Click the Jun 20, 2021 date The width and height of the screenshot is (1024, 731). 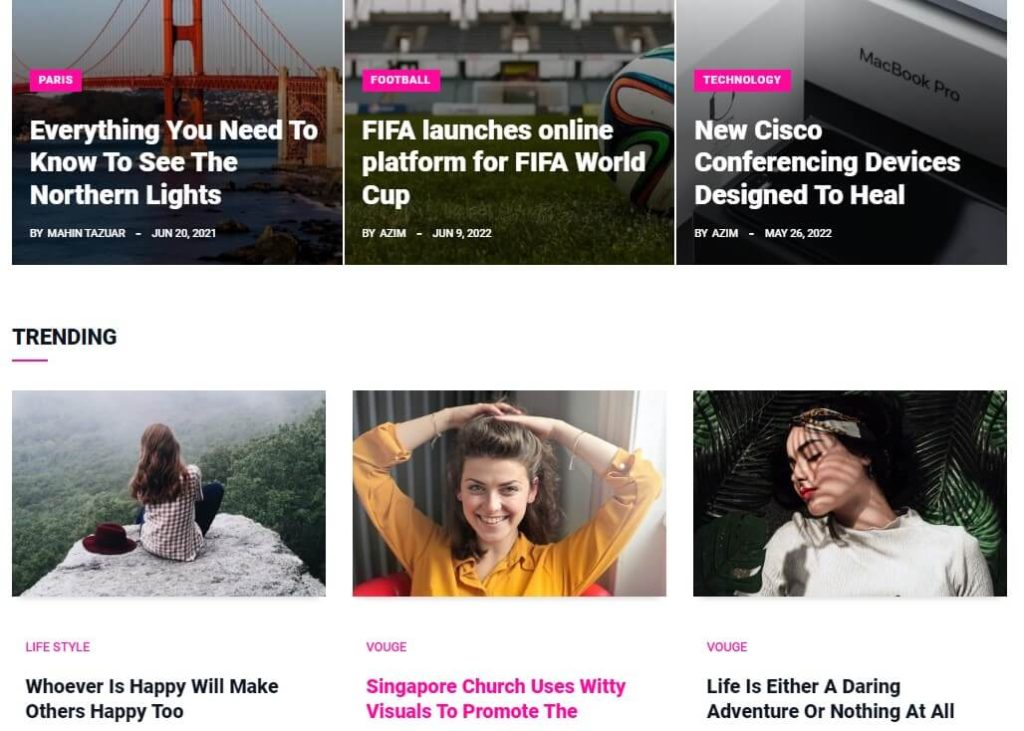coord(184,233)
